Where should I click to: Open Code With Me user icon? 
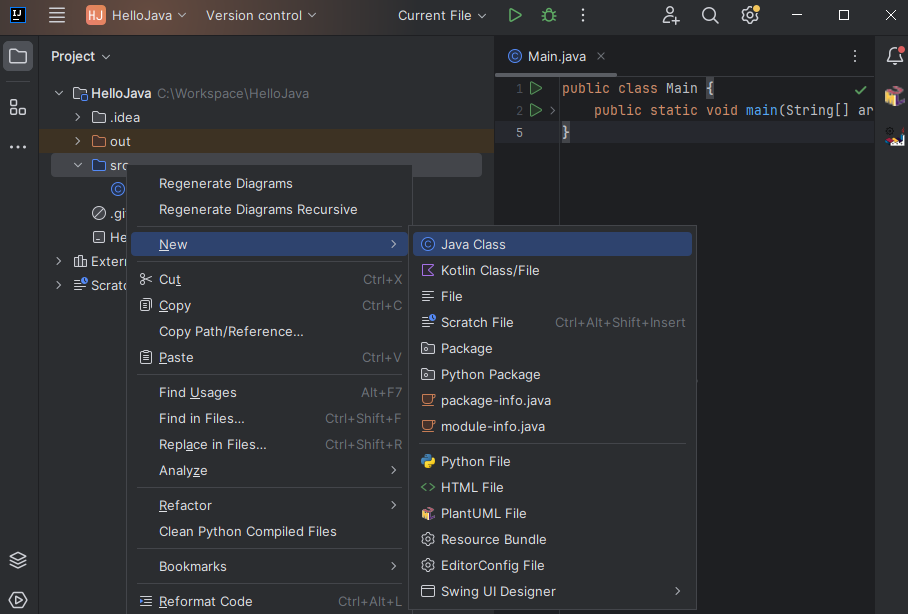click(671, 15)
